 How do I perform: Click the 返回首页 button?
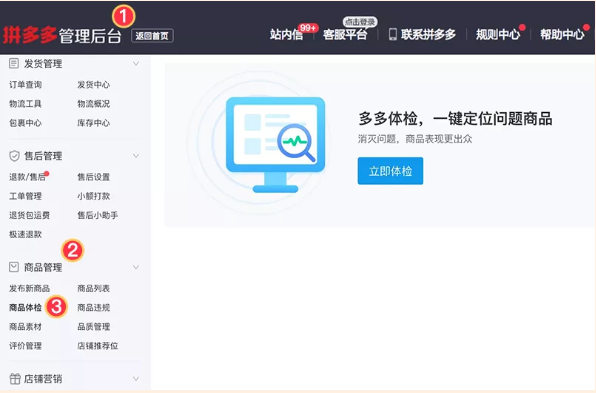[x=152, y=36]
